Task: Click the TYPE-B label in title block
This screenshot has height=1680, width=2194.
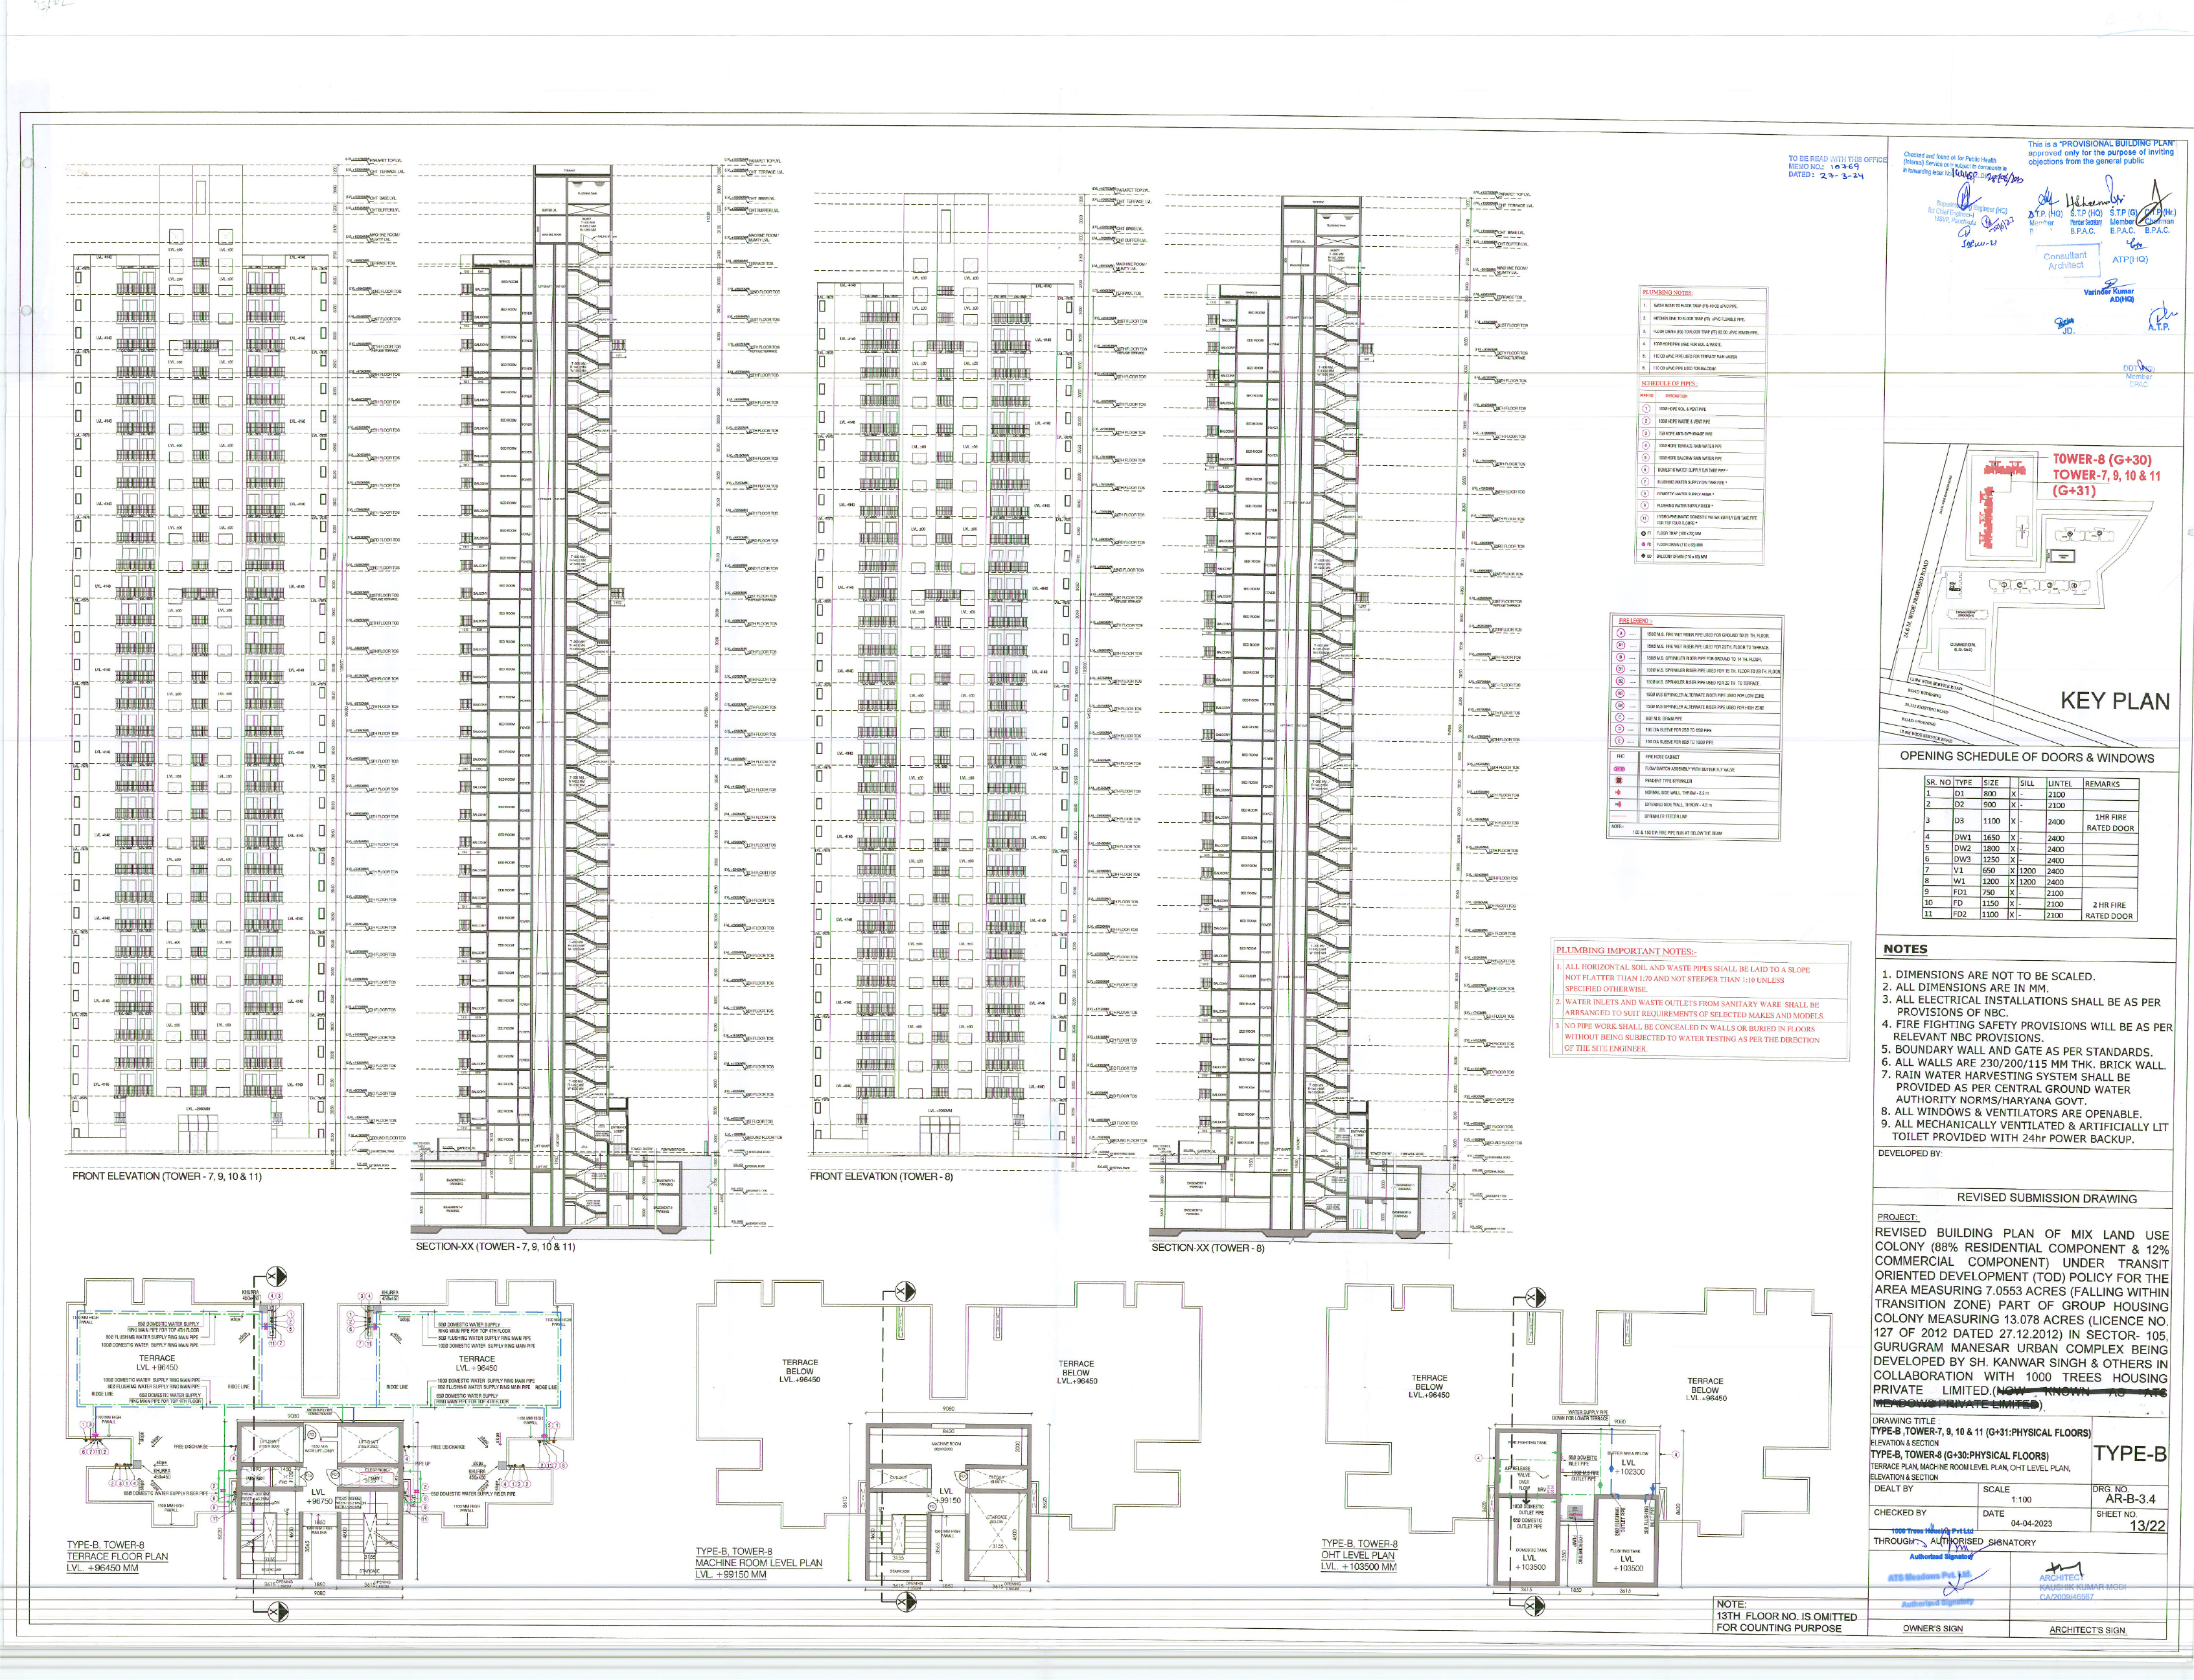Action: [2130, 1454]
